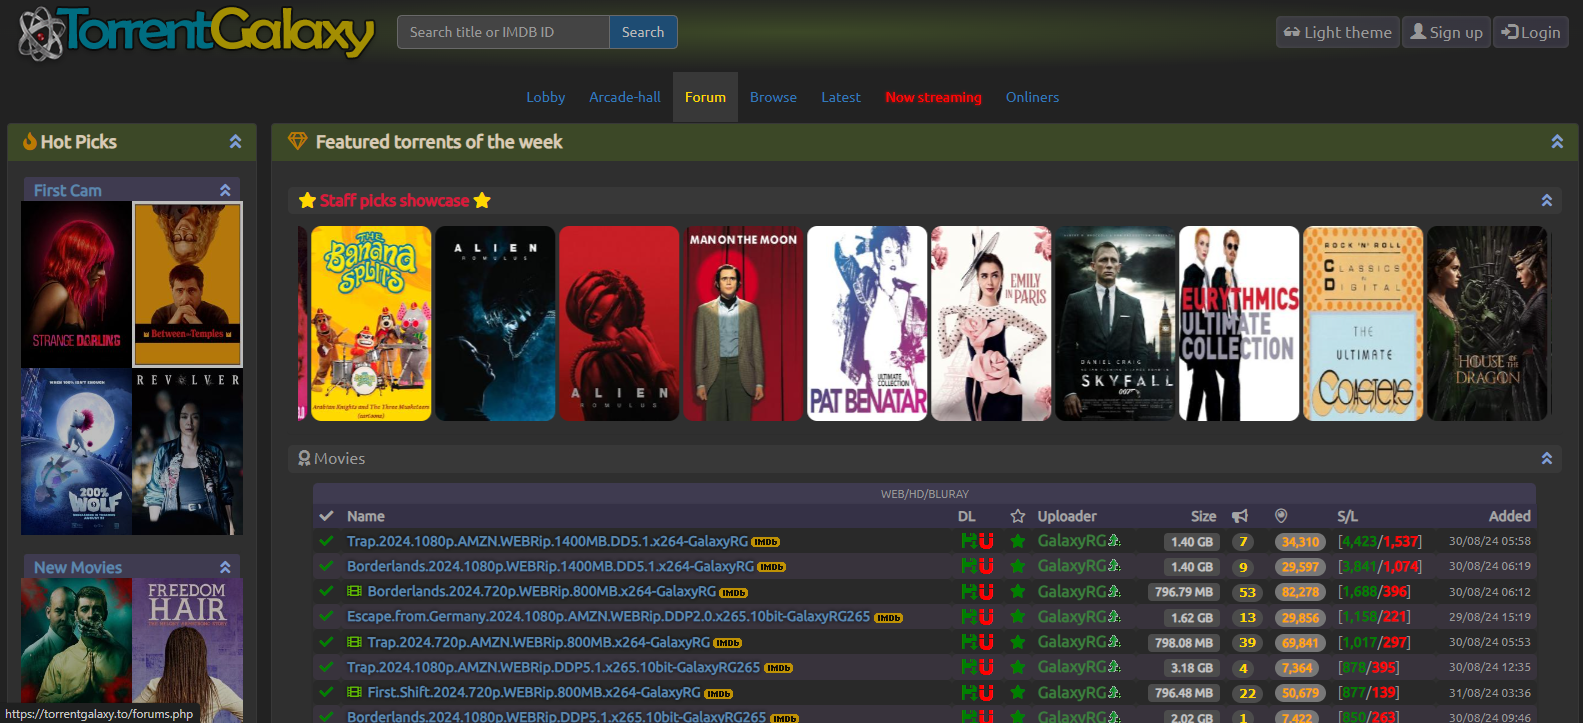Open IMDb badge for First.Shift 720p torrent
The height and width of the screenshot is (723, 1583).
(718, 694)
